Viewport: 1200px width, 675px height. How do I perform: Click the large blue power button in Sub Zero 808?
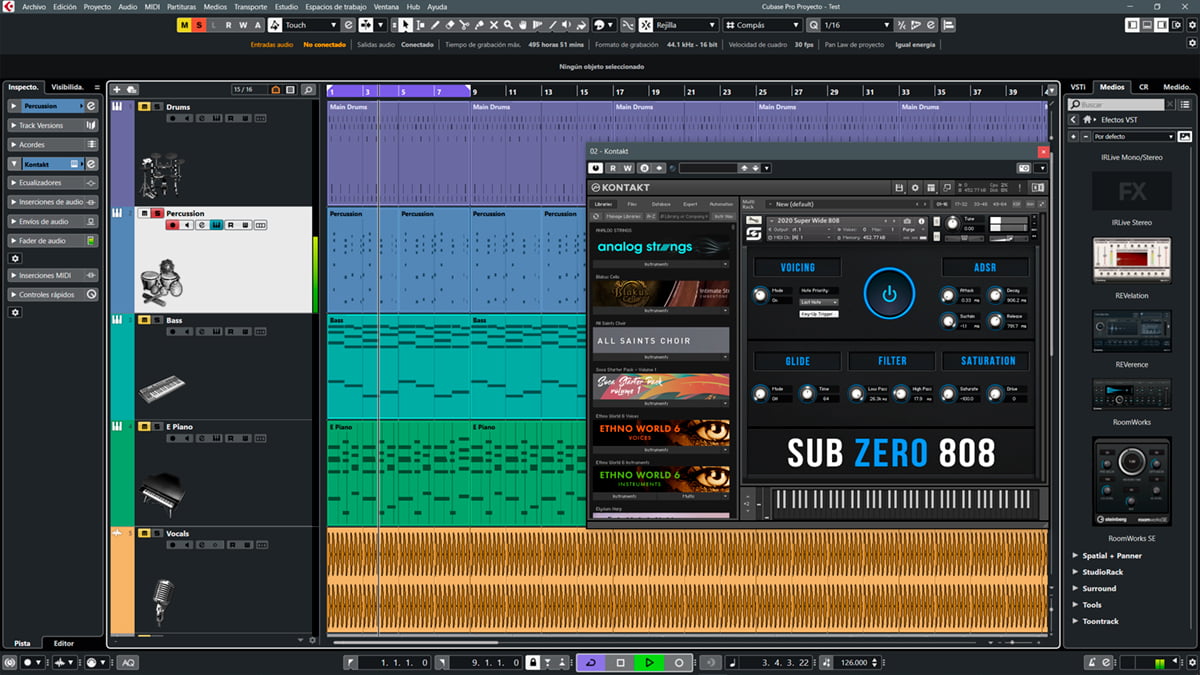tap(889, 293)
